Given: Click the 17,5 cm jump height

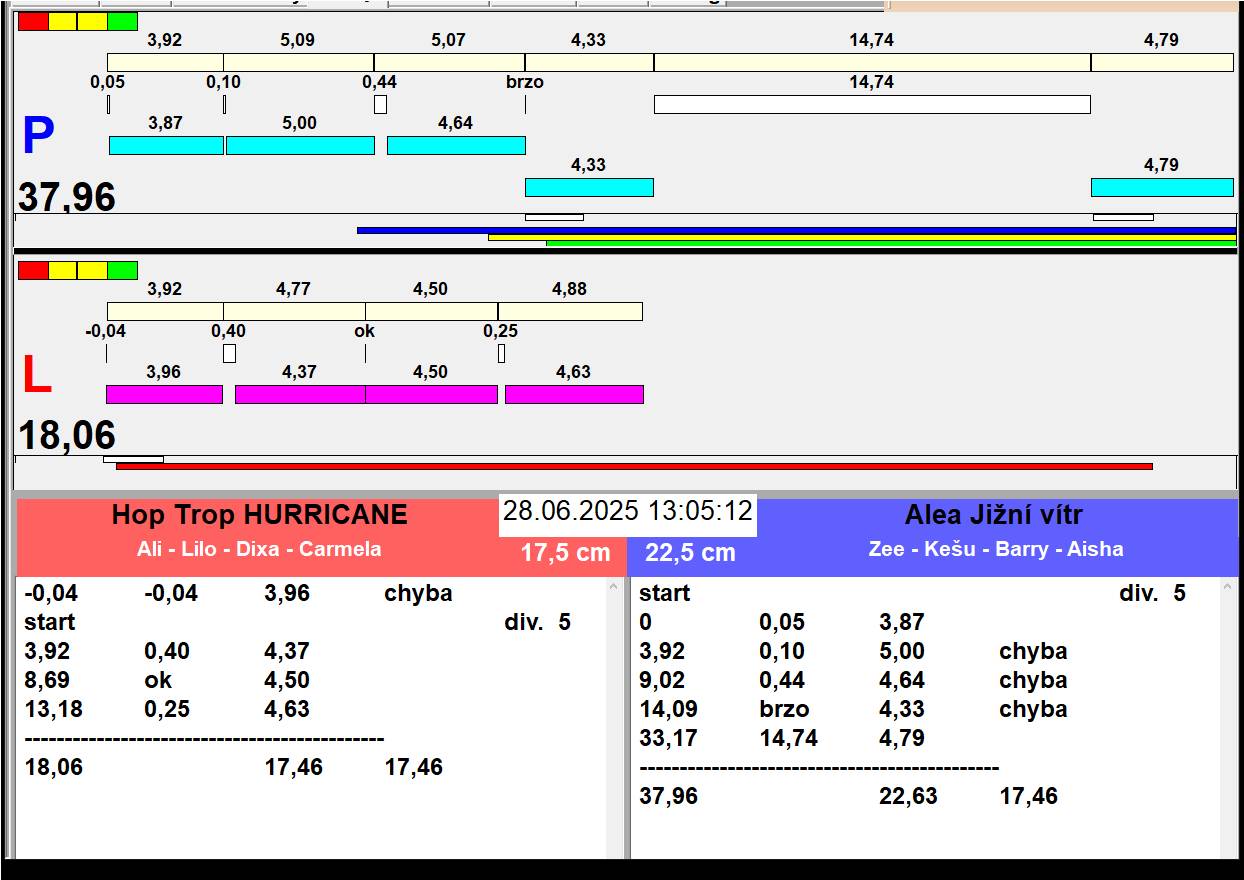Looking at the screenshot, I should tap(565, 553).
